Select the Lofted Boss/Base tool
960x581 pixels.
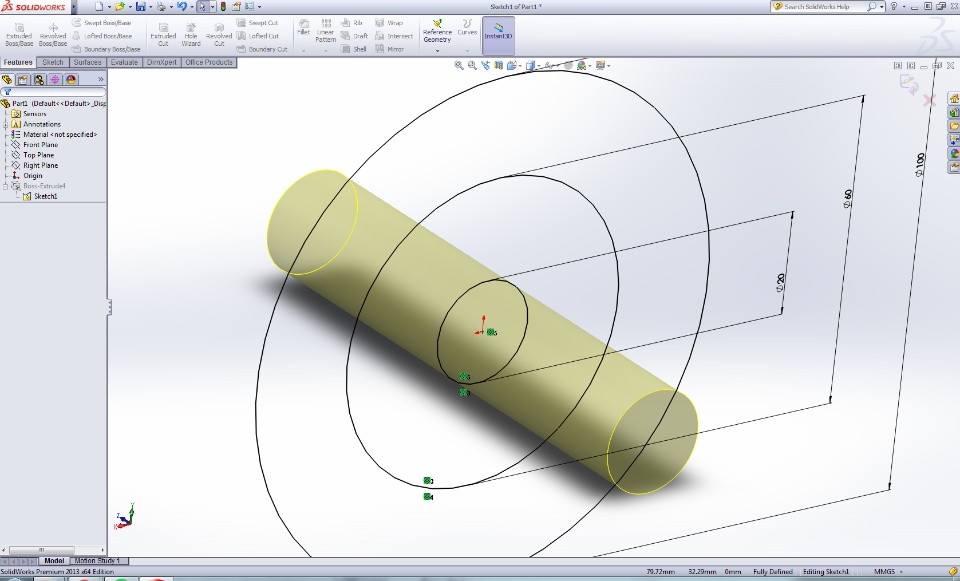(102, 36)
